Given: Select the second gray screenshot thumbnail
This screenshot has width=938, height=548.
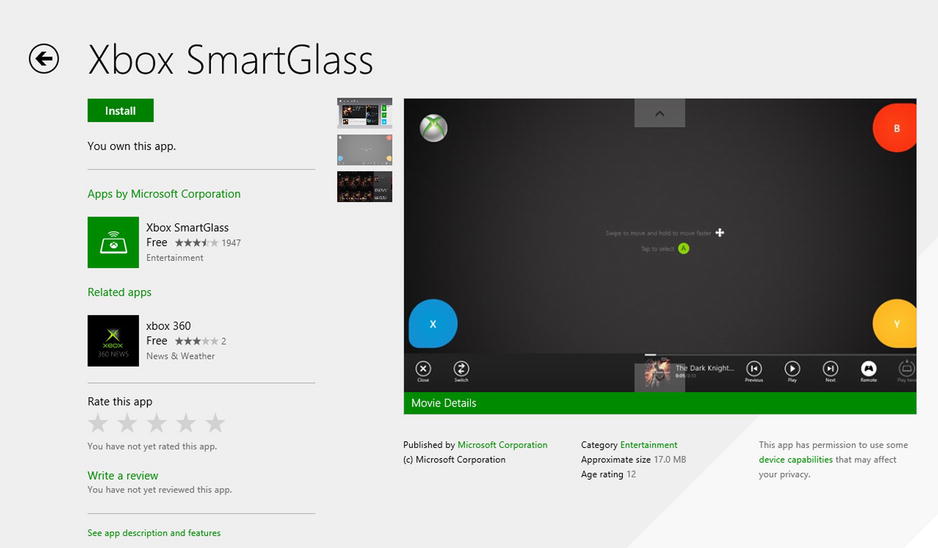Looking at the screenshot, I should click(364, 150).
